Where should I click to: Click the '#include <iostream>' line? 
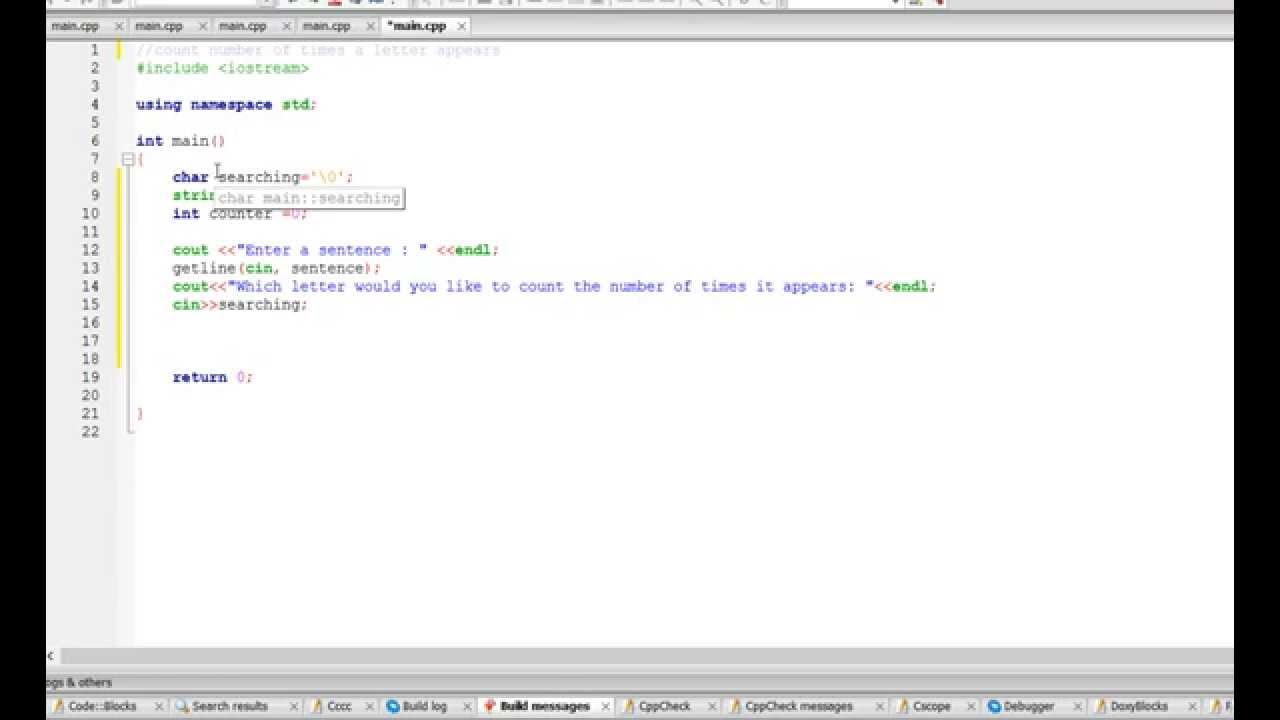click(x=222, y=68)
